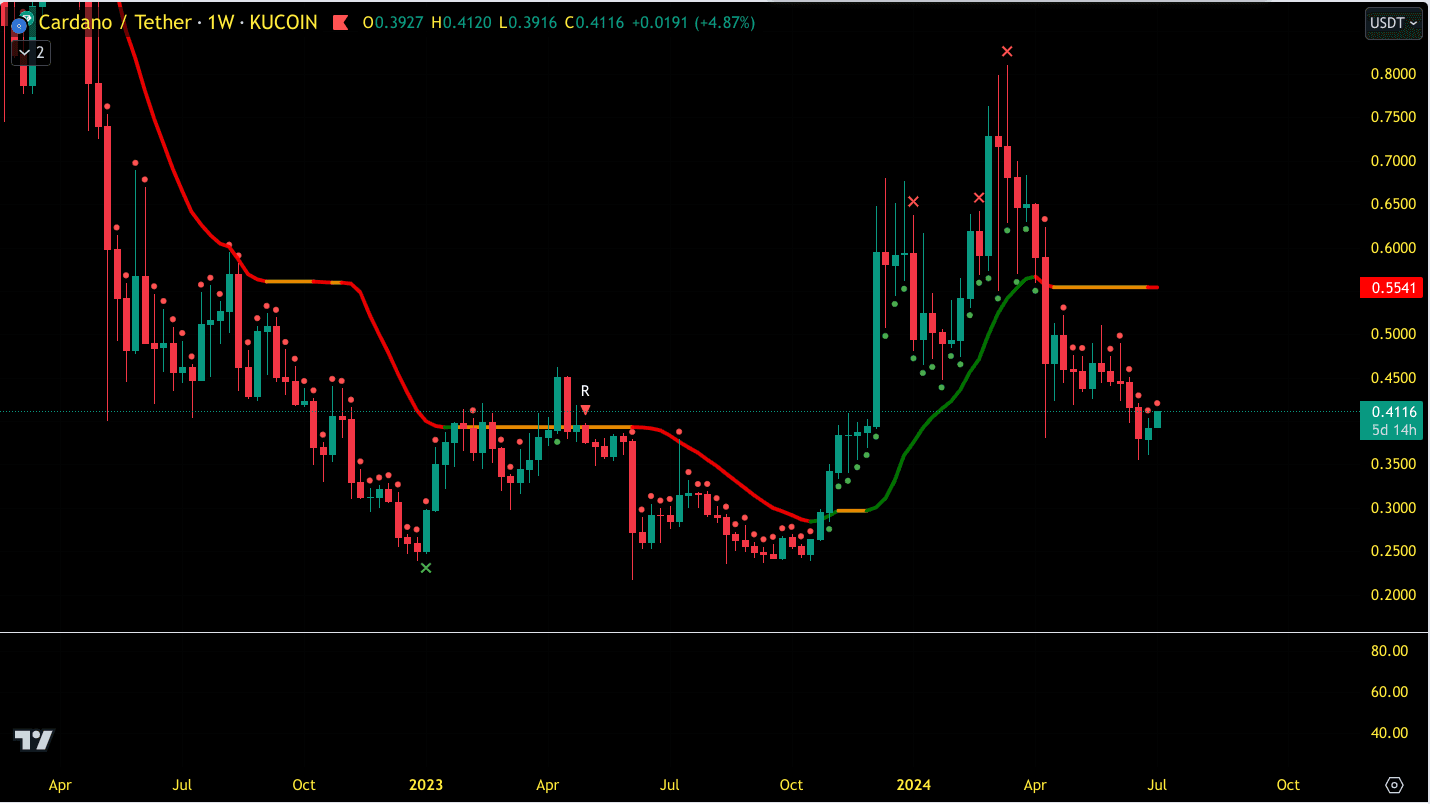
Task: Click the R label marker above the candles
Action: coord(585,391)
